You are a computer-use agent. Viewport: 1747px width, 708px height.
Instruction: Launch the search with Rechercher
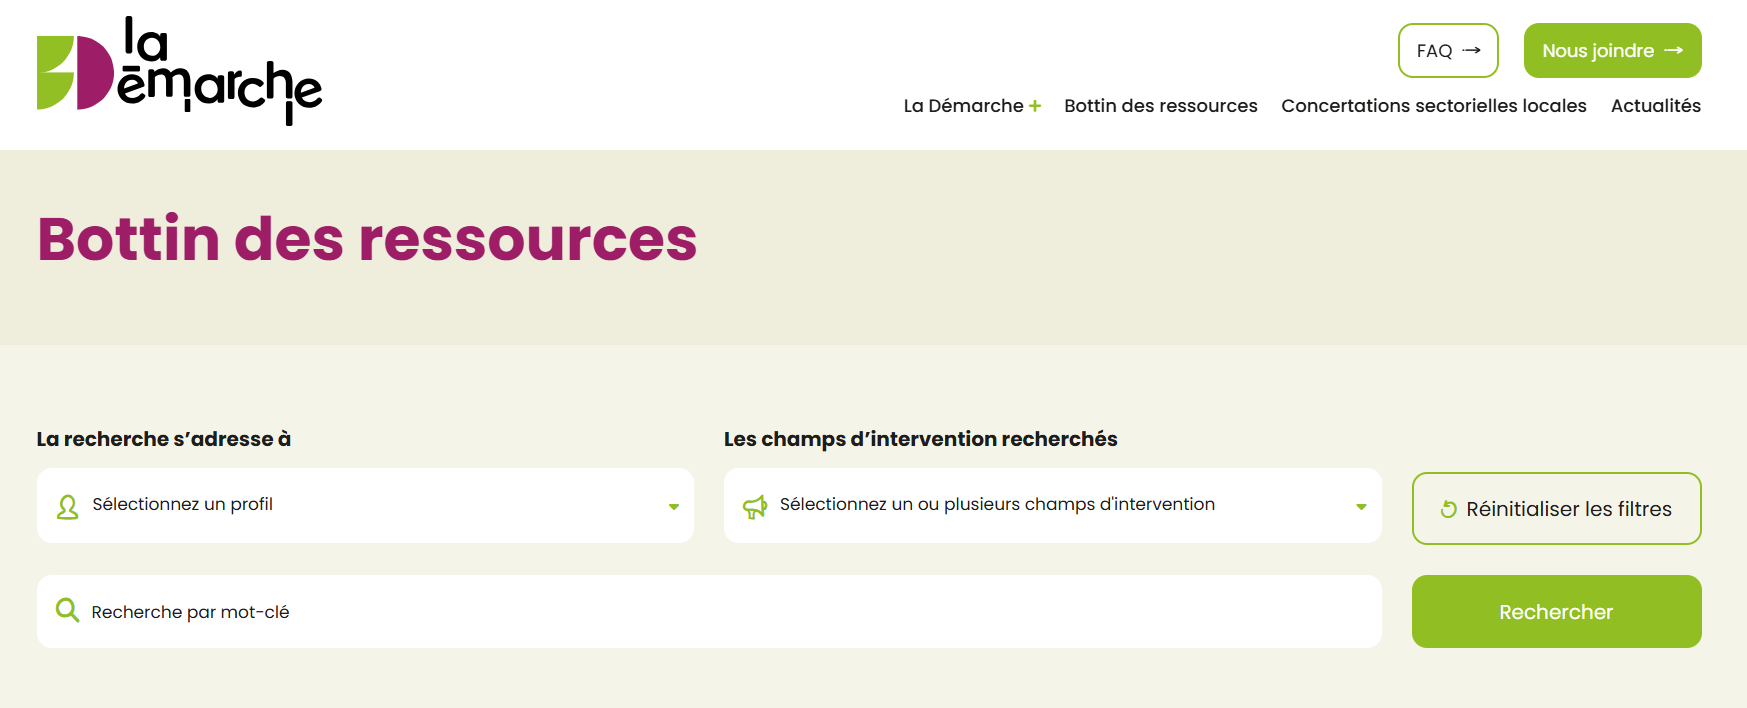(x=1556, y=611)
